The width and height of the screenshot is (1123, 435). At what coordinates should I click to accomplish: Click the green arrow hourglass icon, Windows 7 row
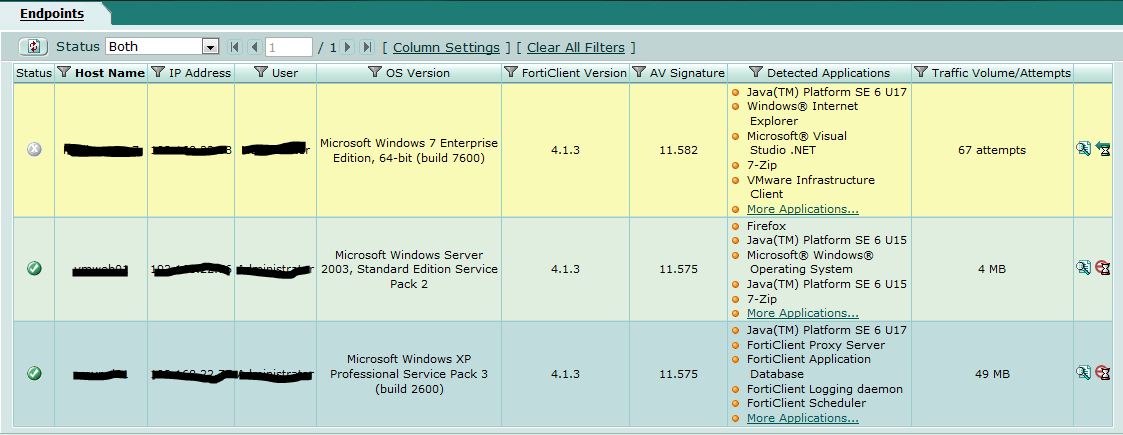(x=1103, y=149)
